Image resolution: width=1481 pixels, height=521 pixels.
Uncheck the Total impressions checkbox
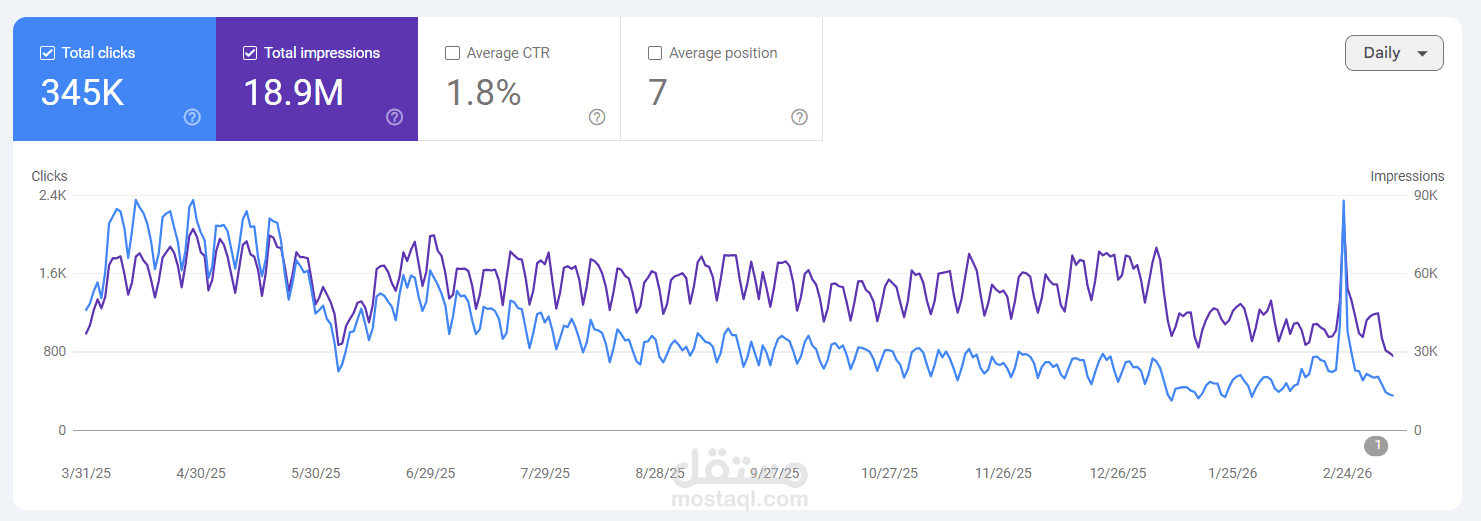click(x=250, y=53)
